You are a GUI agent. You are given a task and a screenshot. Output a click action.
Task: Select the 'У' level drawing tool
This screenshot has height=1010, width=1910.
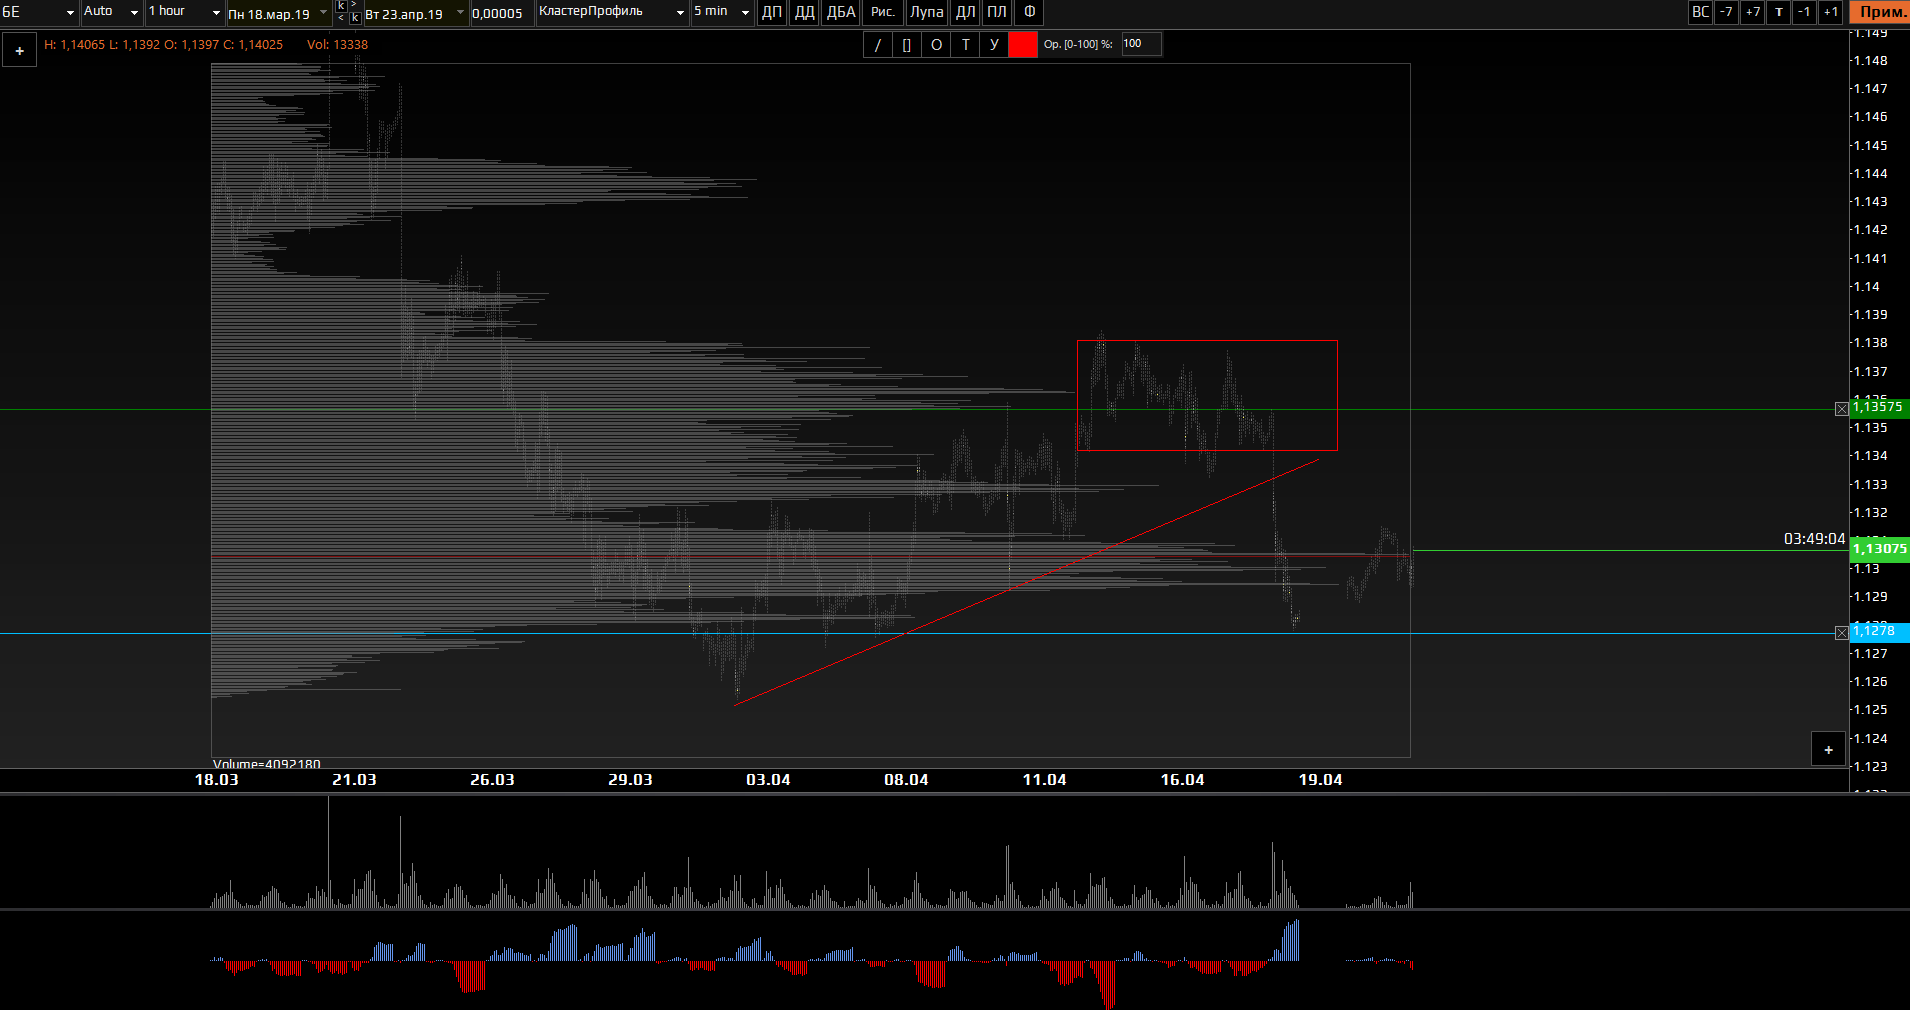coord(994,45)
